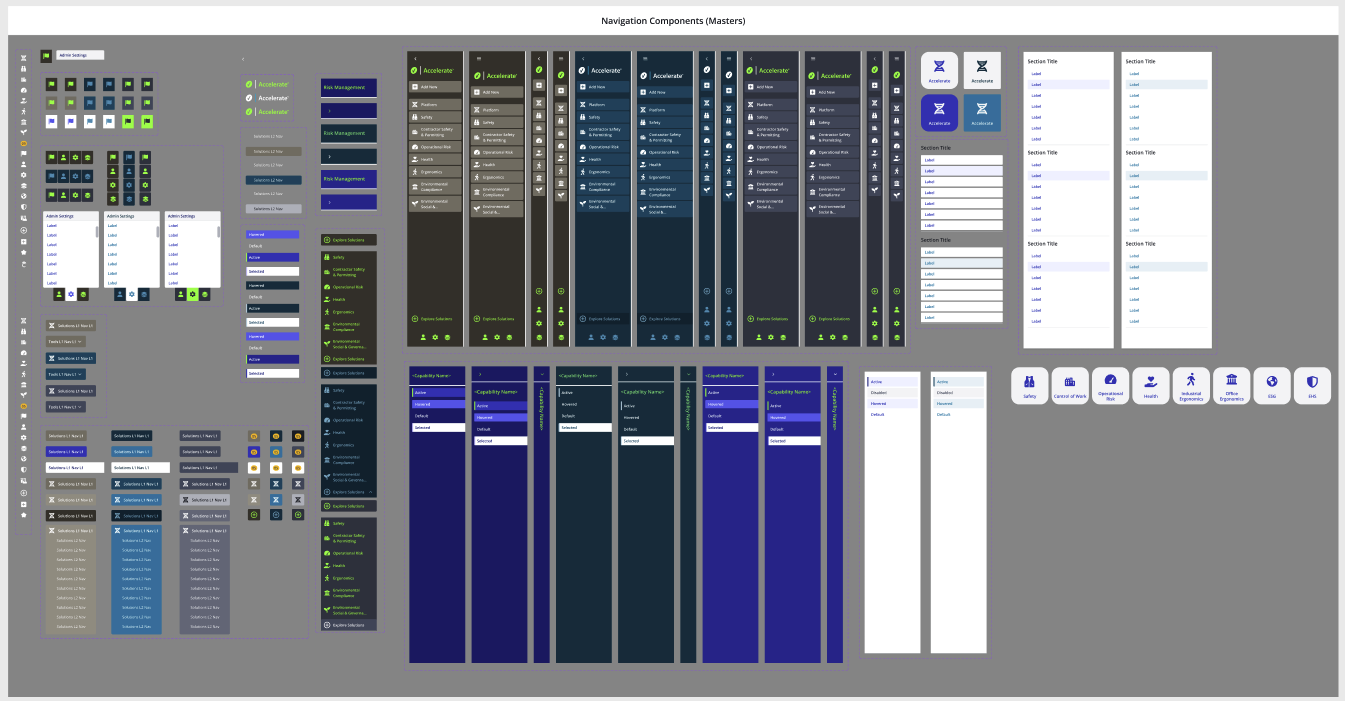Click the Accelerate logo in leftmost brown sidebar
1345x701 pixels.
pos(432,71)
